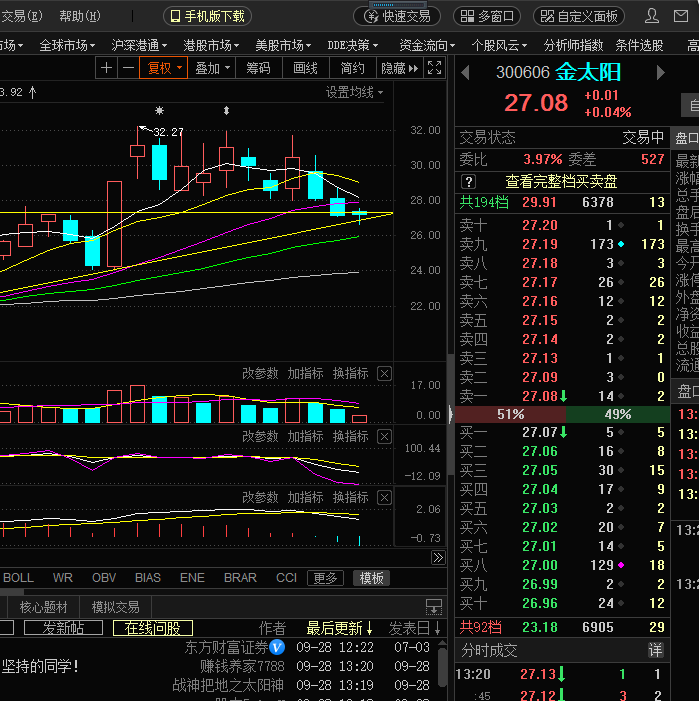699x701 pixels.
Task: Open the 叠加 dropdown
Action: click(212, 68)
